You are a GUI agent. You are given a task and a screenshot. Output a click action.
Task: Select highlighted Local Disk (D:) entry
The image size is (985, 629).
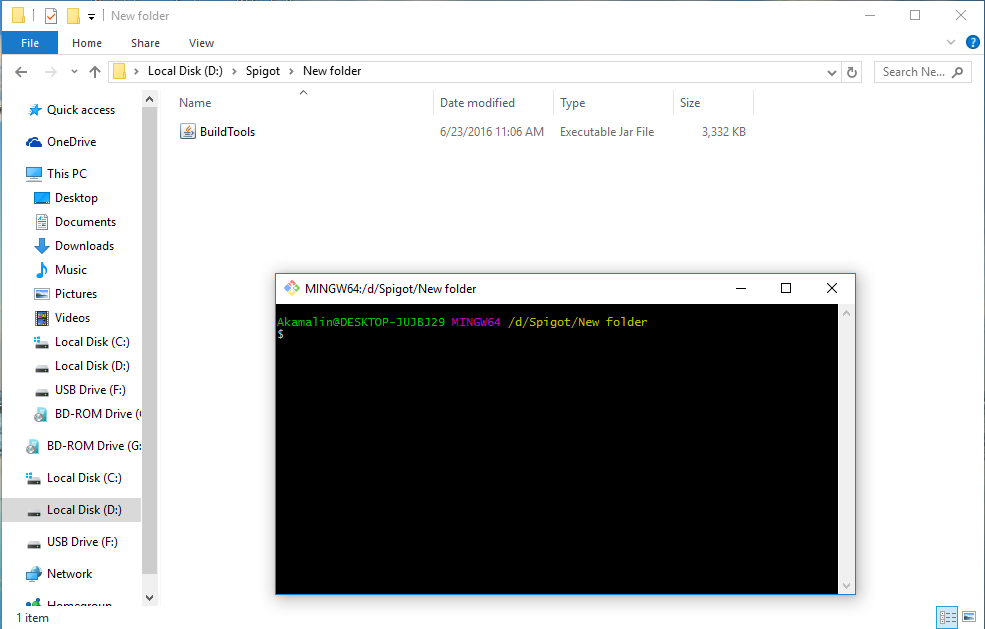coord(72,510)
